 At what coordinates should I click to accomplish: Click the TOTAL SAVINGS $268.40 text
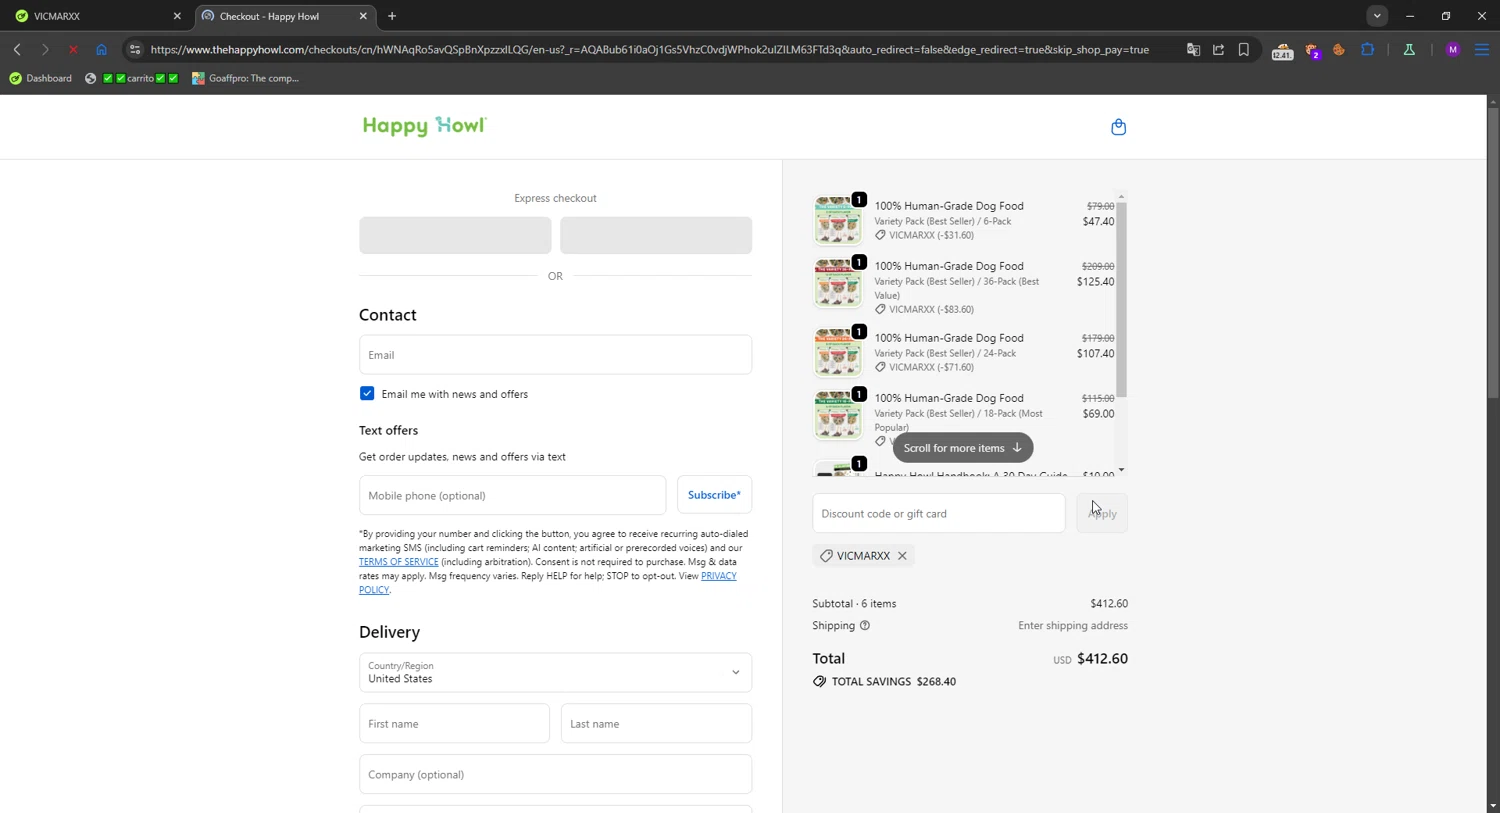click(x=894, y=682)
